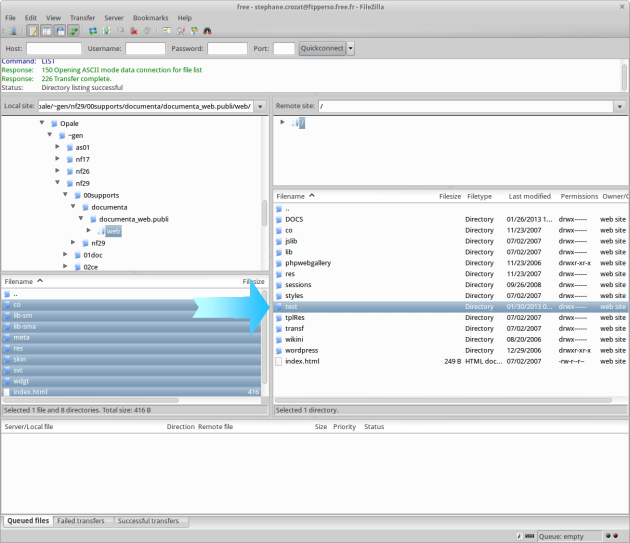Collapse the Opale folder in local tree

42,123
